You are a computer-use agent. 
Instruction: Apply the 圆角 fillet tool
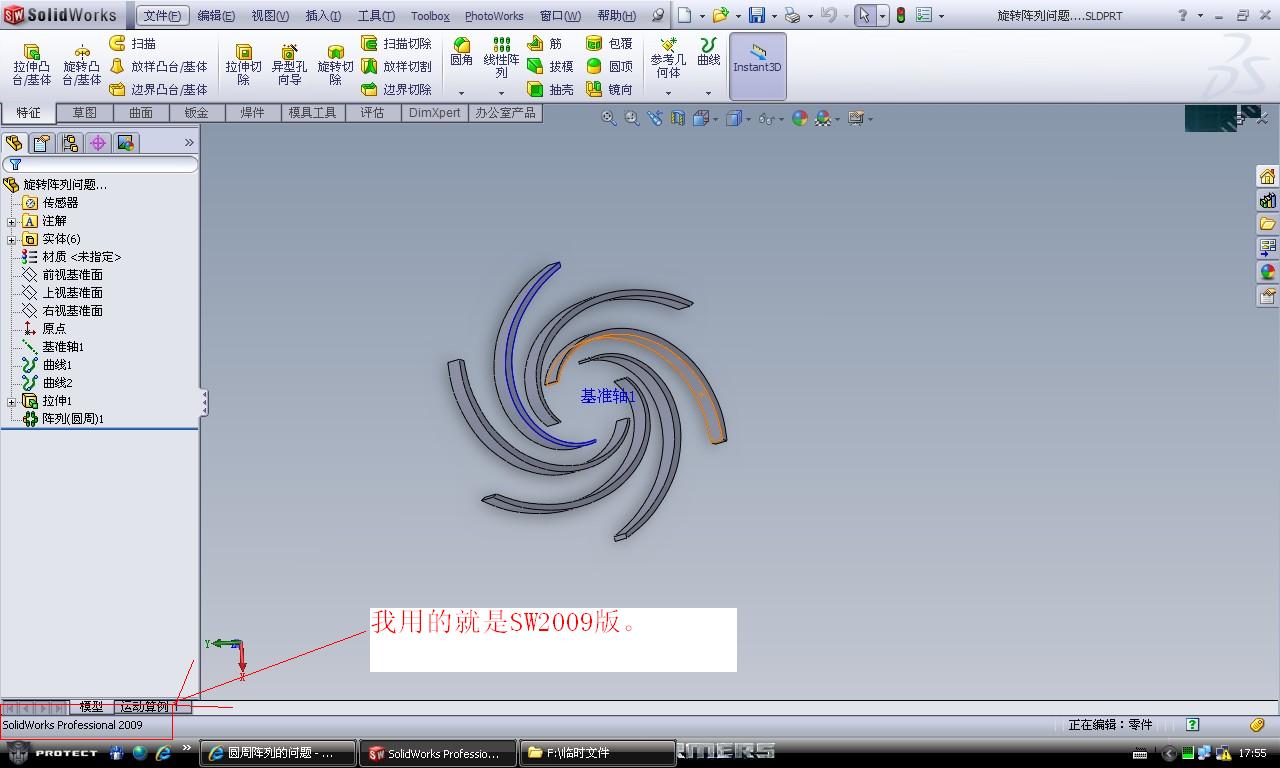[461, 53]
